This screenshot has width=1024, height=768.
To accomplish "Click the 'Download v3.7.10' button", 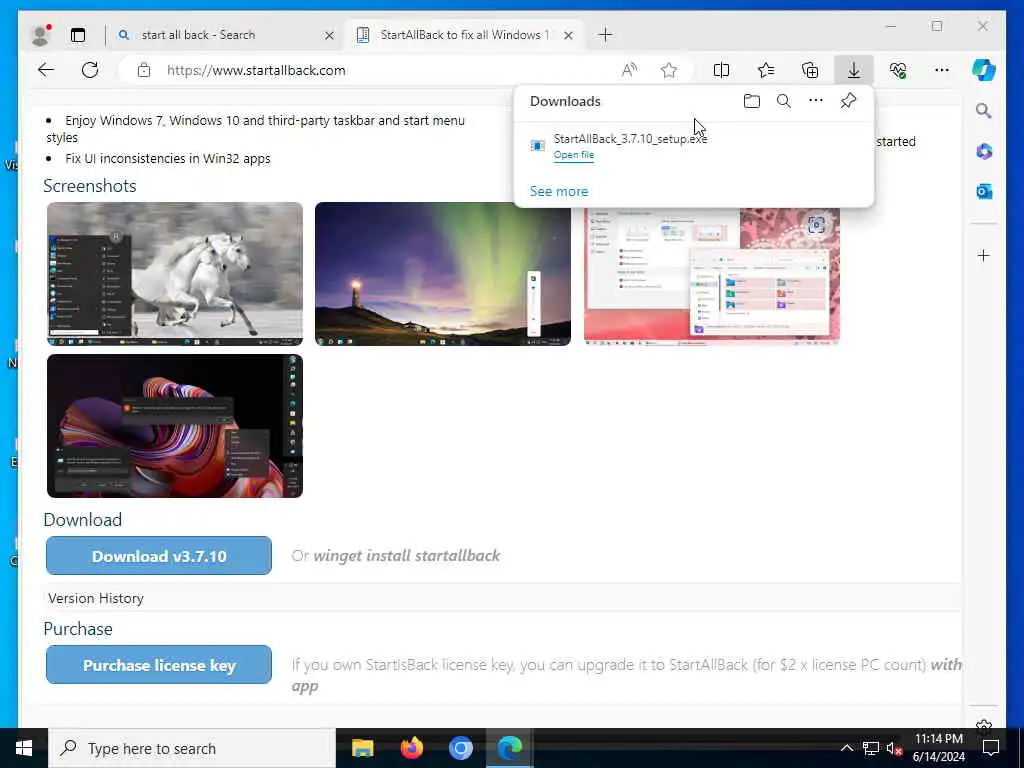I will pos(159,556).
